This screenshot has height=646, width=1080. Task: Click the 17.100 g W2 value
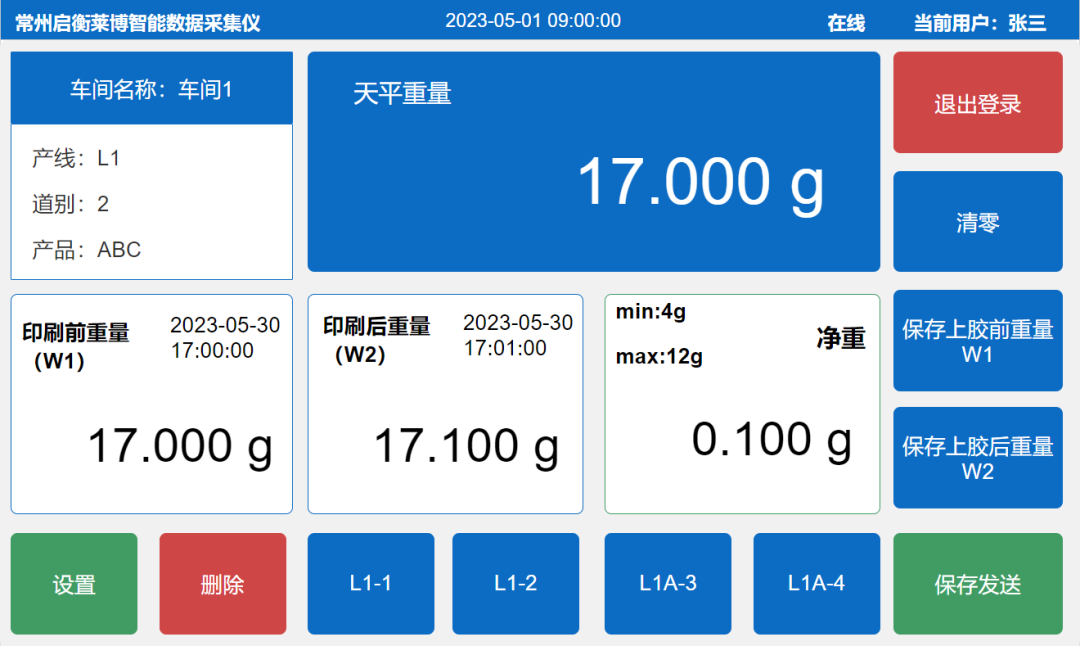pyautogui.click(x=466, y=446)
